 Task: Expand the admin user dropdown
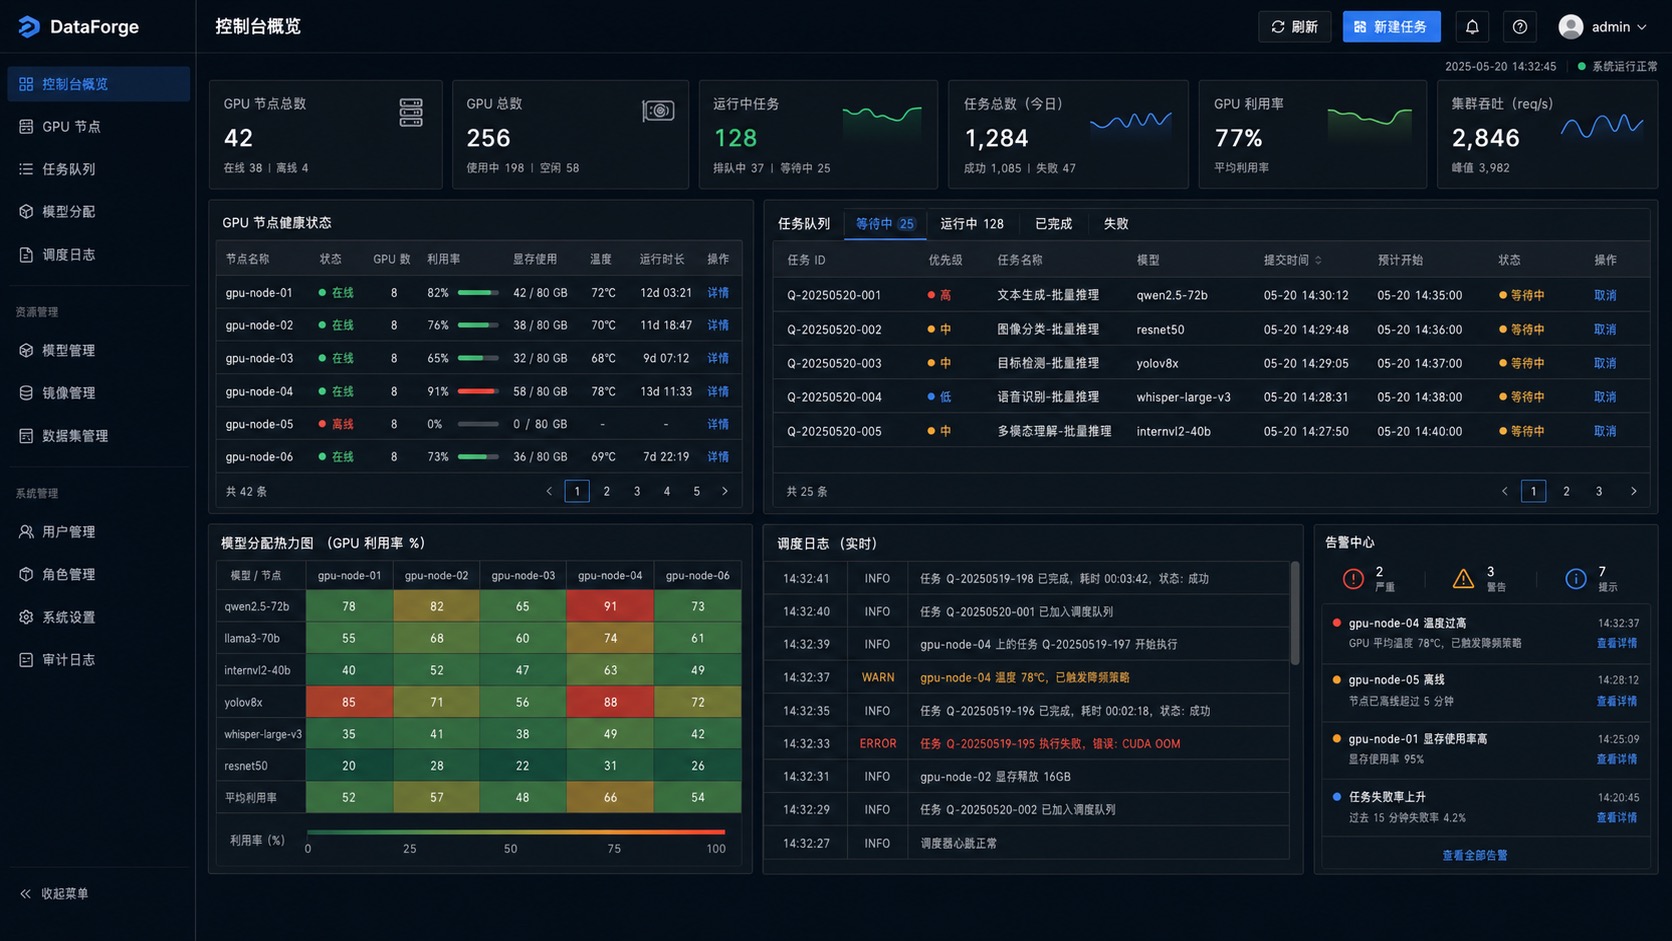pos(1603,27)
